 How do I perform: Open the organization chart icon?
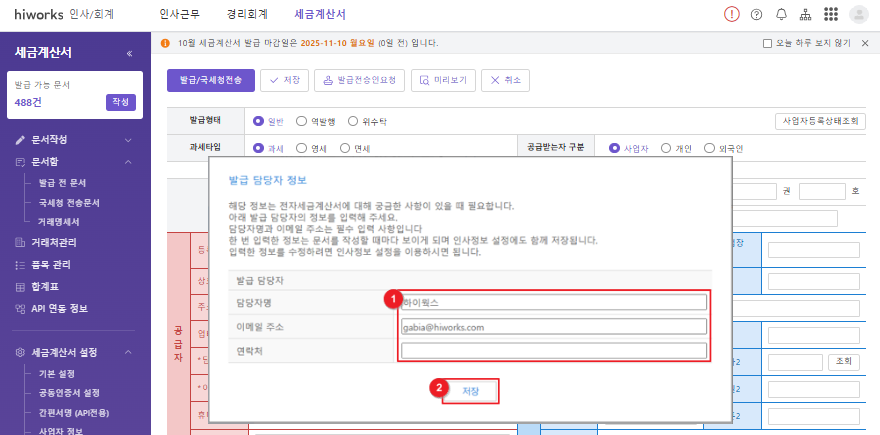(x=806, y=14)
